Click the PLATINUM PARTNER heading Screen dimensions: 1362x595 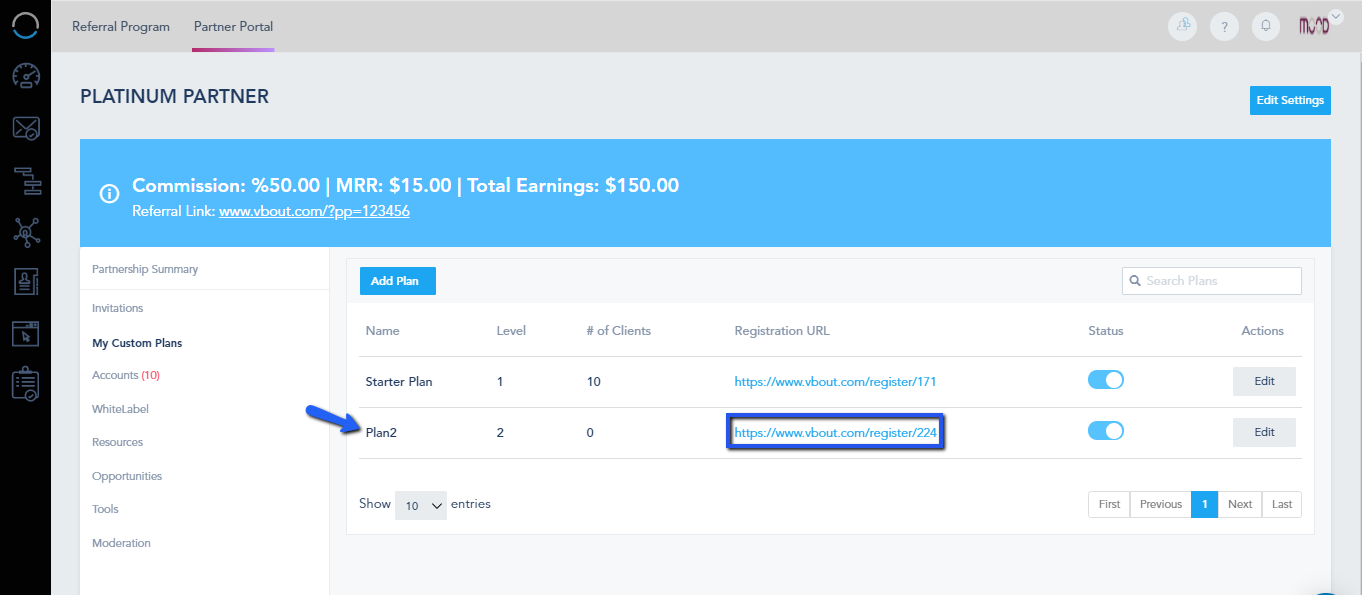pos(174,97)
